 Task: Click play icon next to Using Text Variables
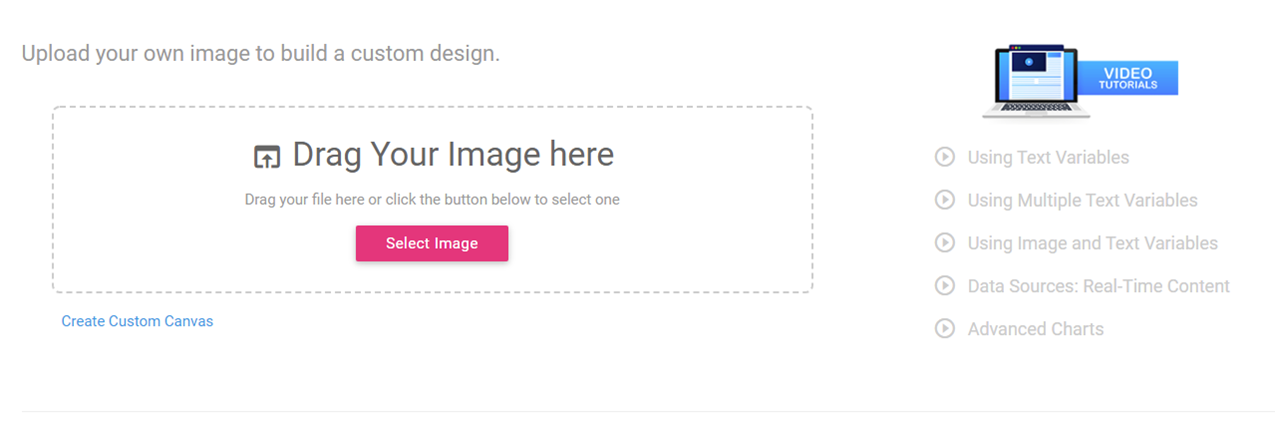(x=944, y=157)
